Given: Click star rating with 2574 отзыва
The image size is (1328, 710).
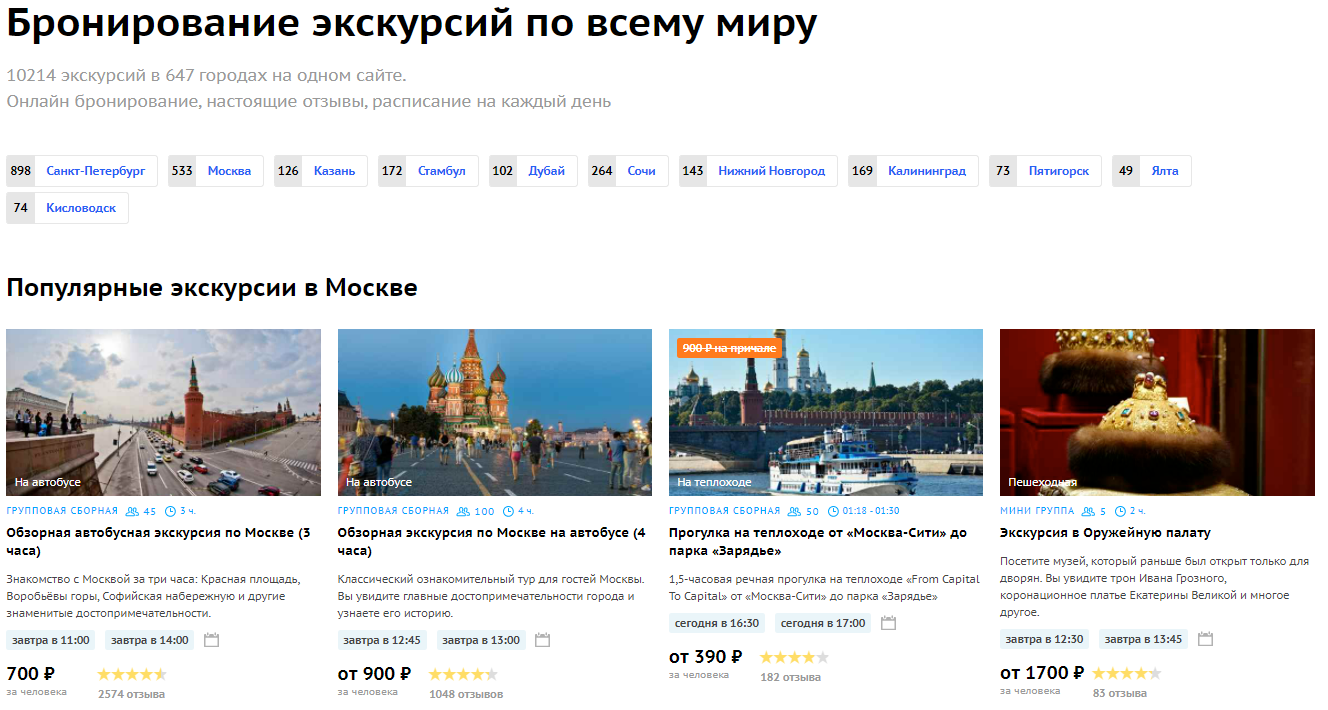Looking at the screenshot, I should (x=132, y=674).
